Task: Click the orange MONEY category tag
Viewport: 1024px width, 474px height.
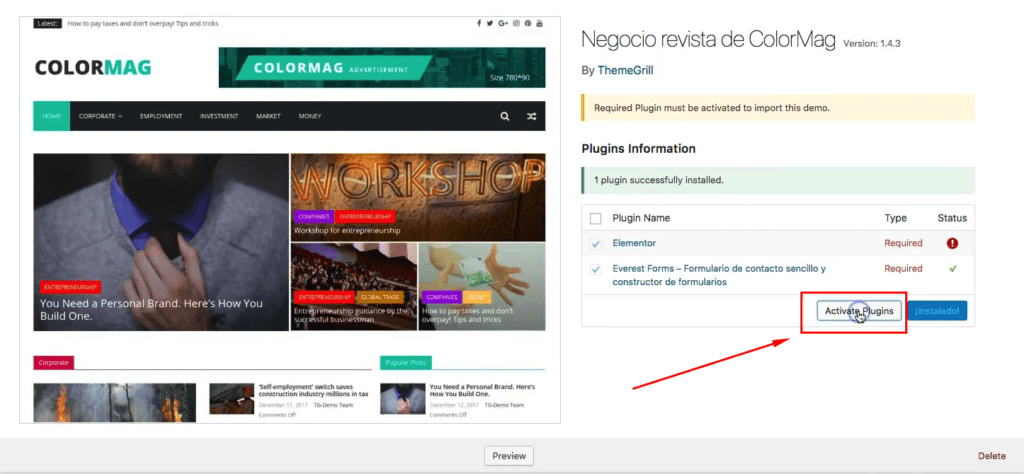Action: pos(477,297)
